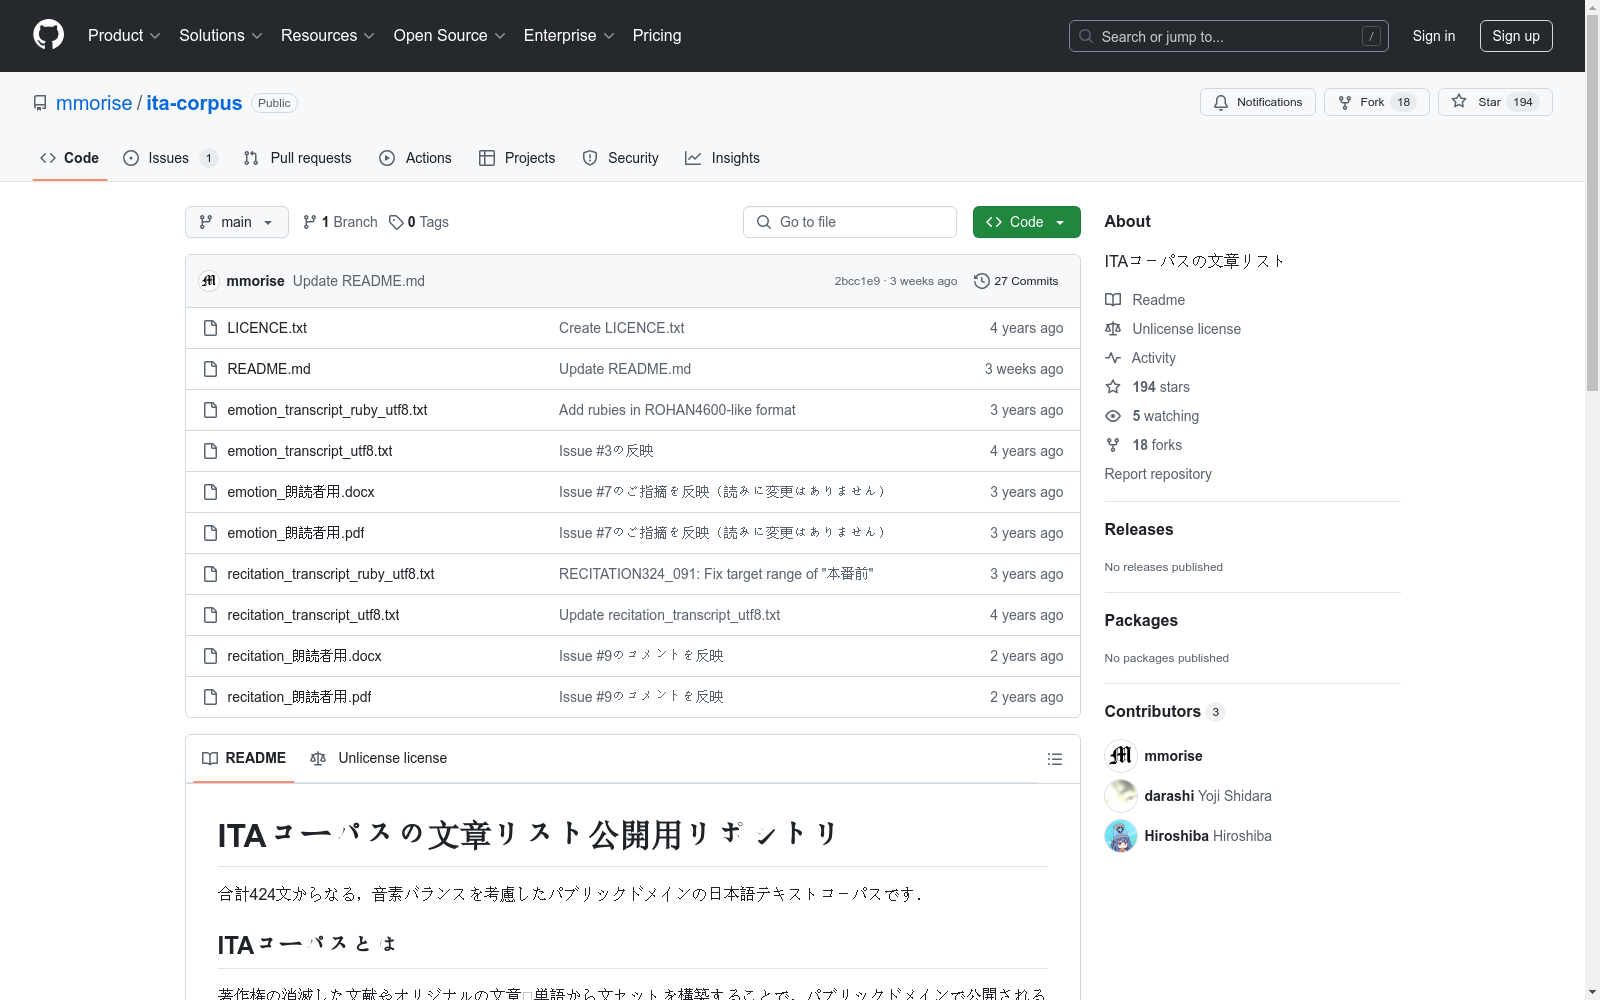
Task: Switch to the Code tab
Action: pos(69,158)
